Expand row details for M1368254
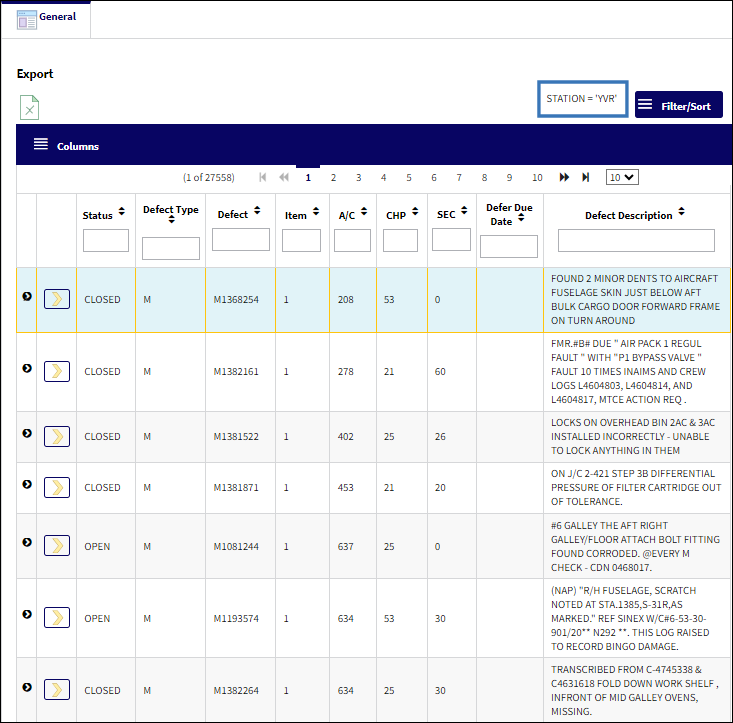733x723 pixels. pos(27,296)
